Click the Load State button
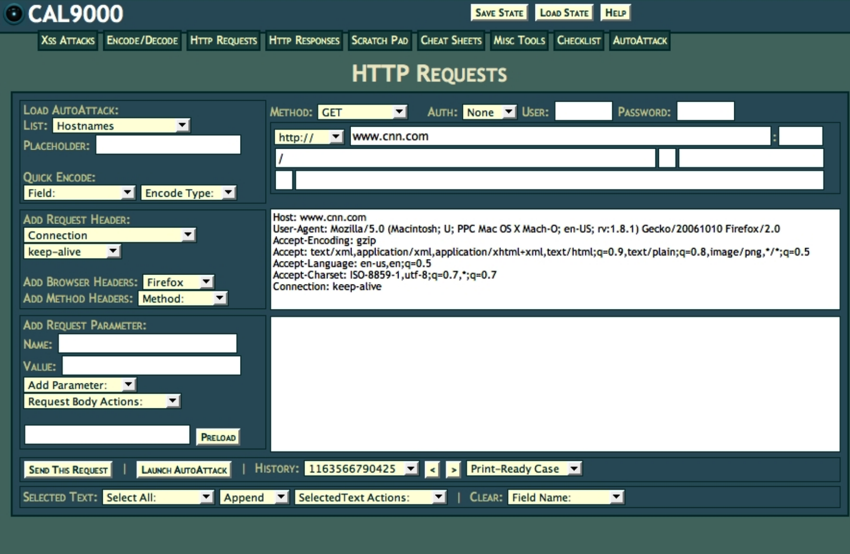The width and height of the screenshot is (850, 554). point(563,13)
